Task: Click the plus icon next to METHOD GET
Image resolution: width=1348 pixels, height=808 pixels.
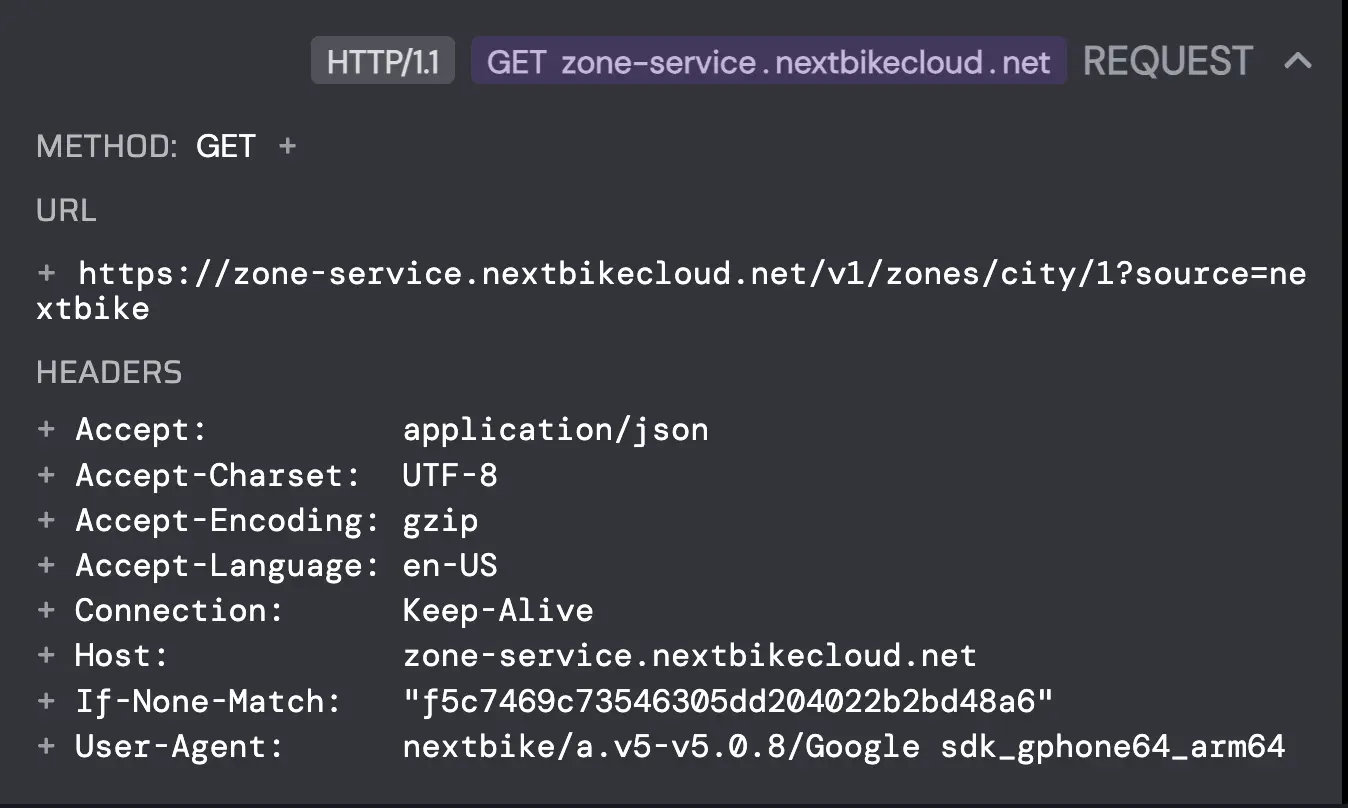Action: [287, 147]
